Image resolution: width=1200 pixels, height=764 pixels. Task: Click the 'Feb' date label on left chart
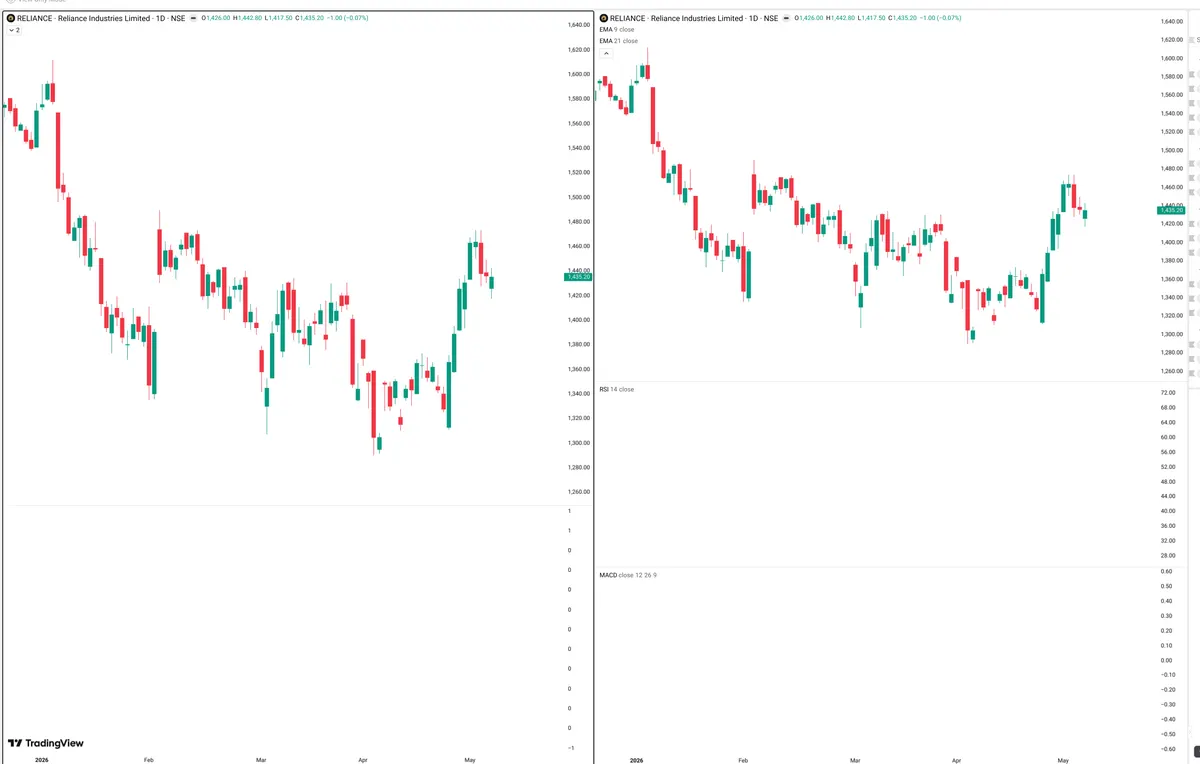[x=149, y=760]
